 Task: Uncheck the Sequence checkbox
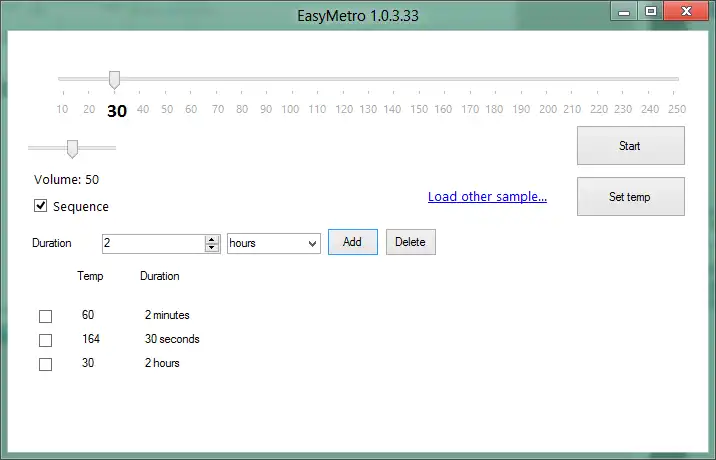[x=40, y=206]
